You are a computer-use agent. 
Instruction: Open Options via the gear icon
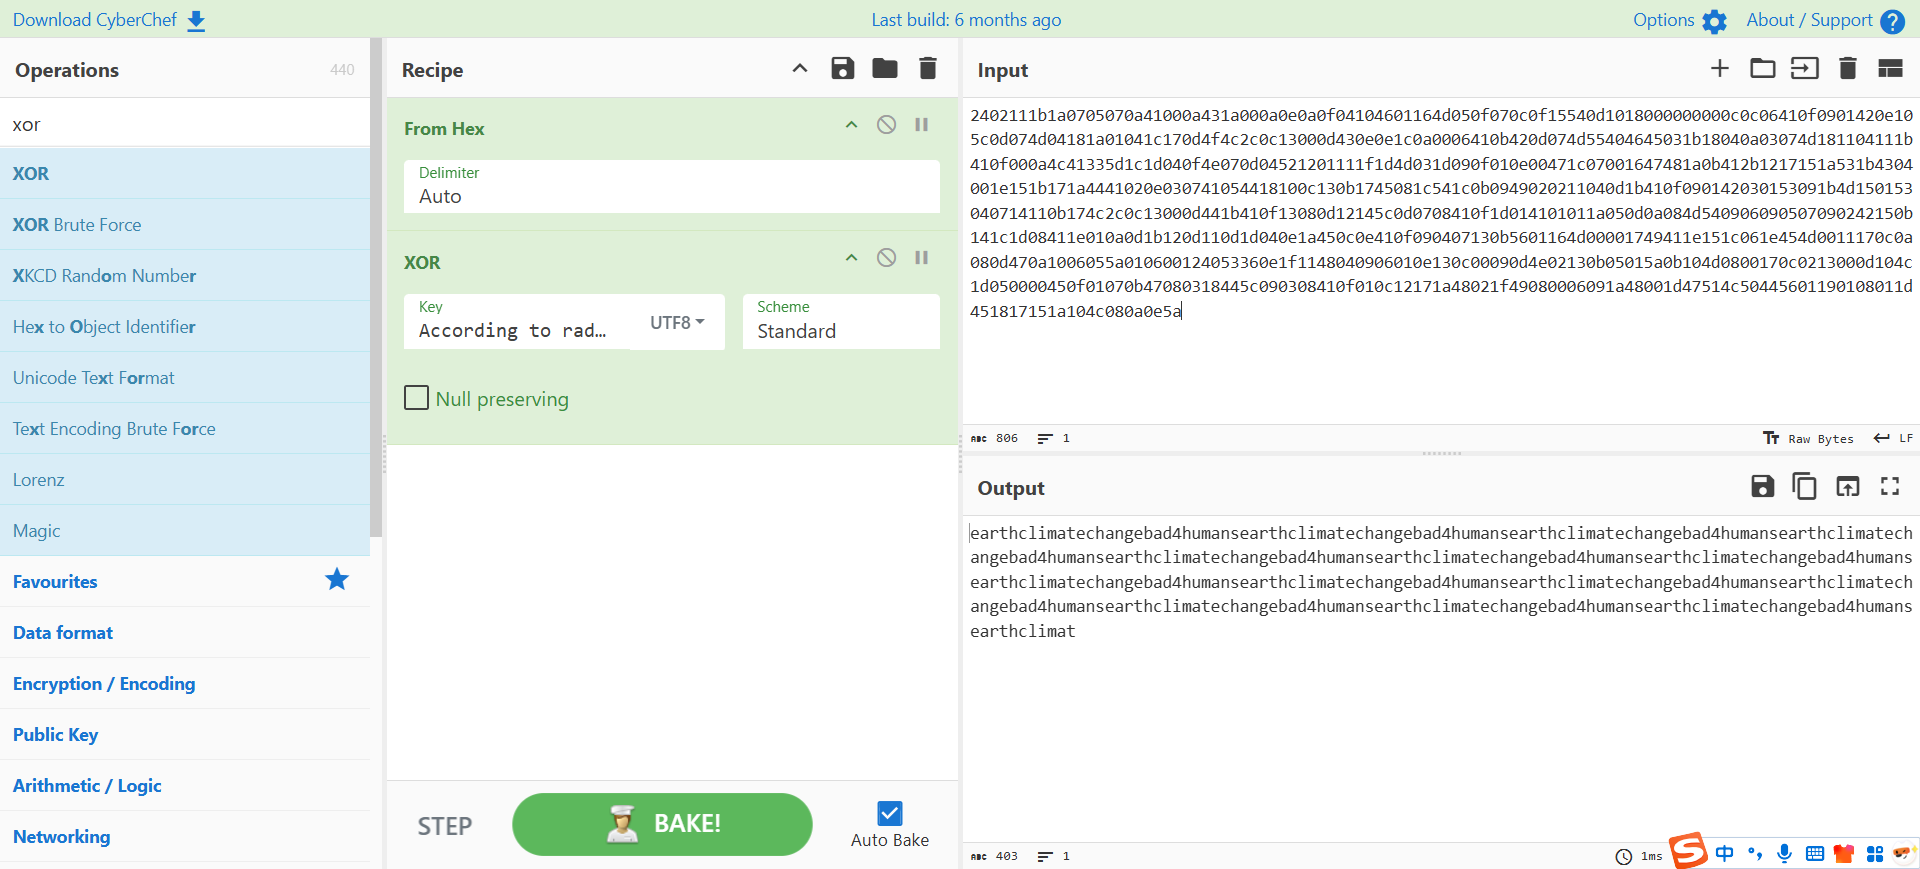1714,21
